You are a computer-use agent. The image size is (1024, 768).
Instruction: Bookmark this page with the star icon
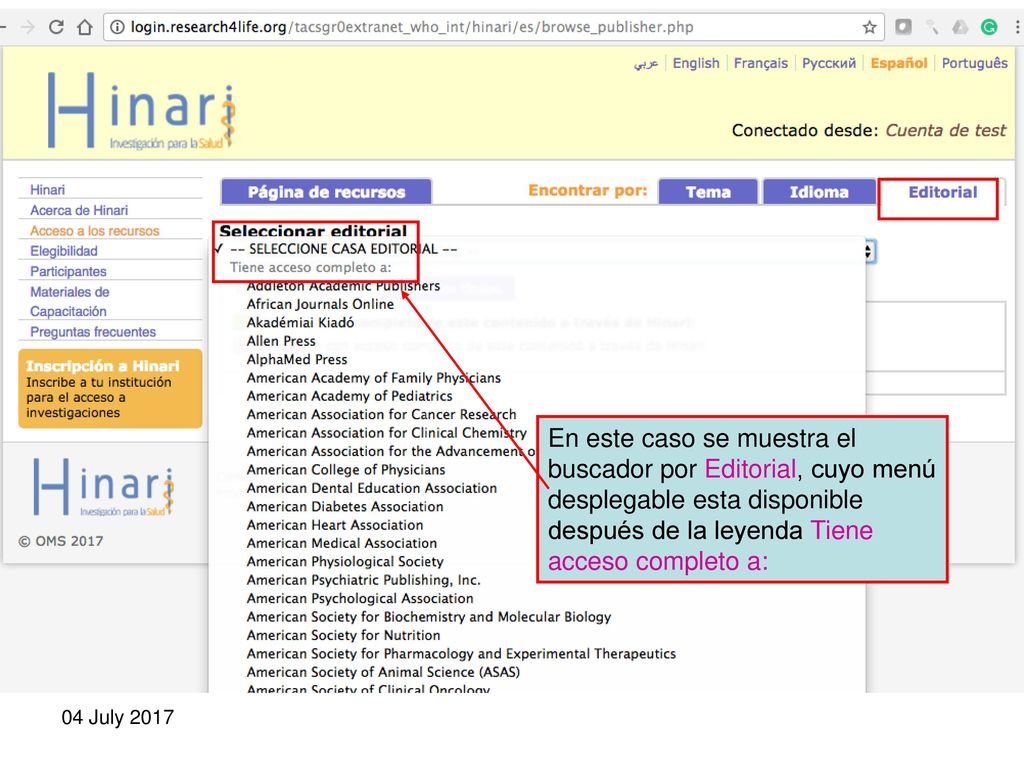(x=869, y=27)
